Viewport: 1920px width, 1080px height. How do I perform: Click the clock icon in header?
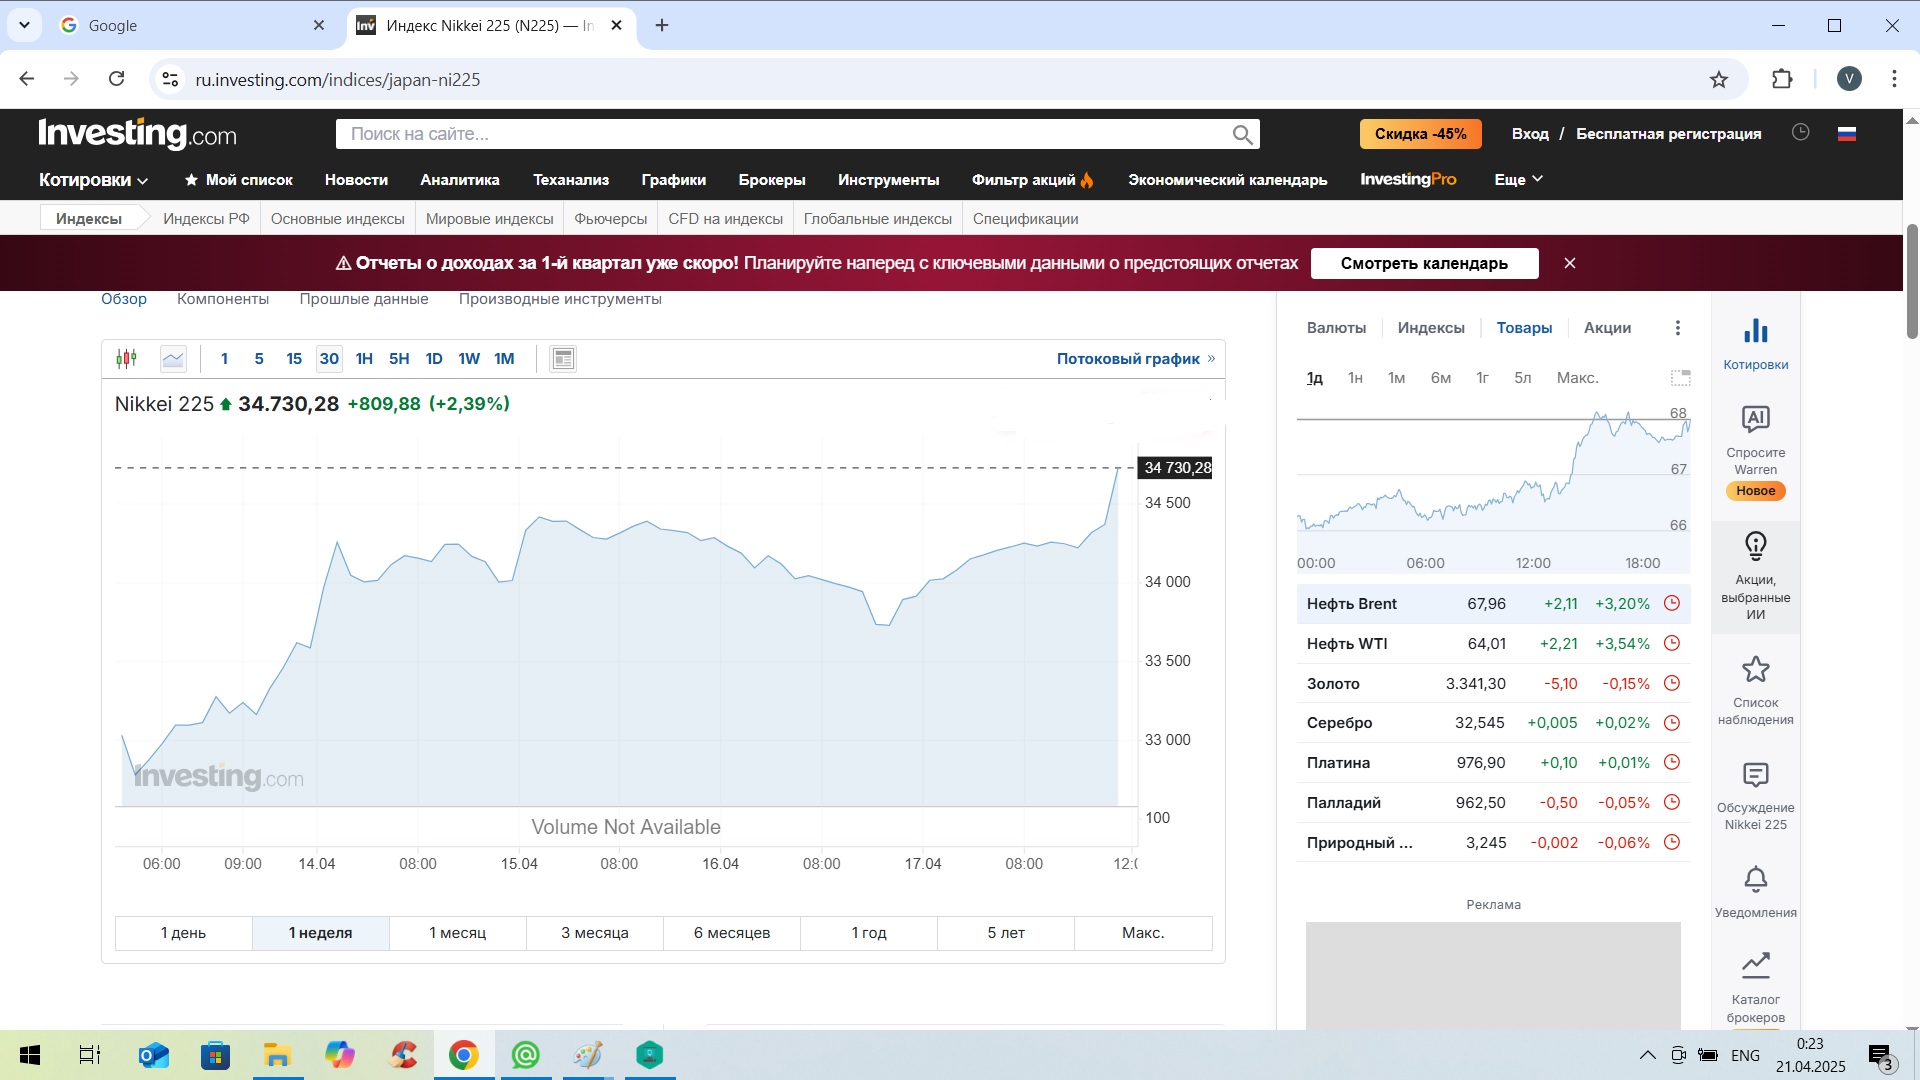point(1800,133)
